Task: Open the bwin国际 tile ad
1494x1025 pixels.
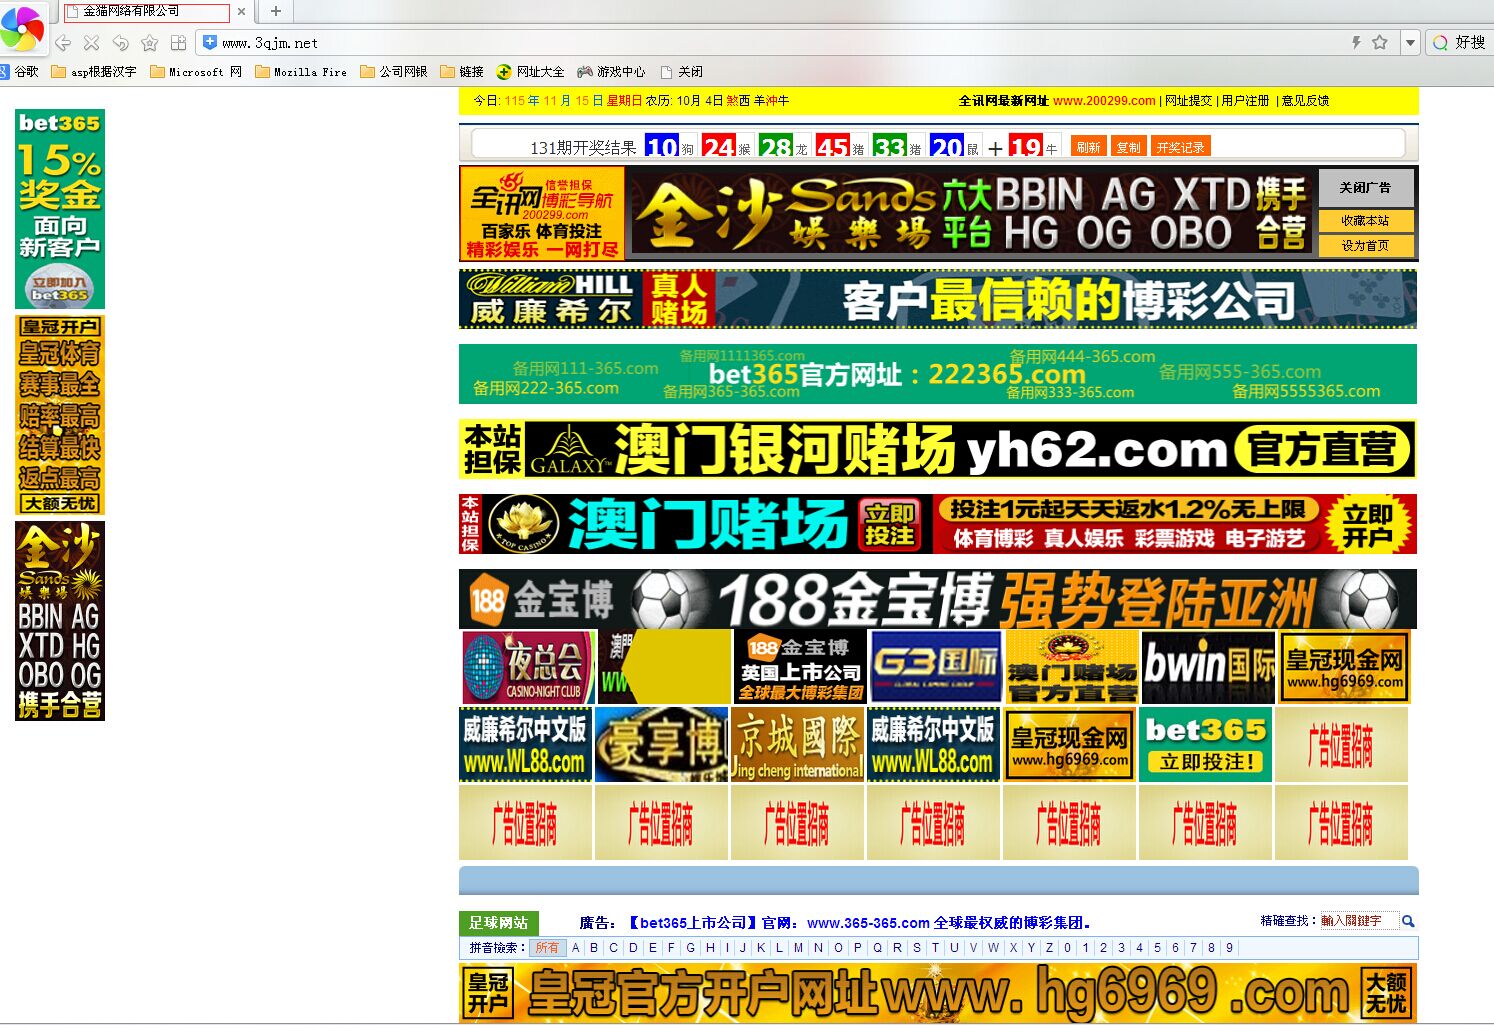Action: pos(1208,667)
